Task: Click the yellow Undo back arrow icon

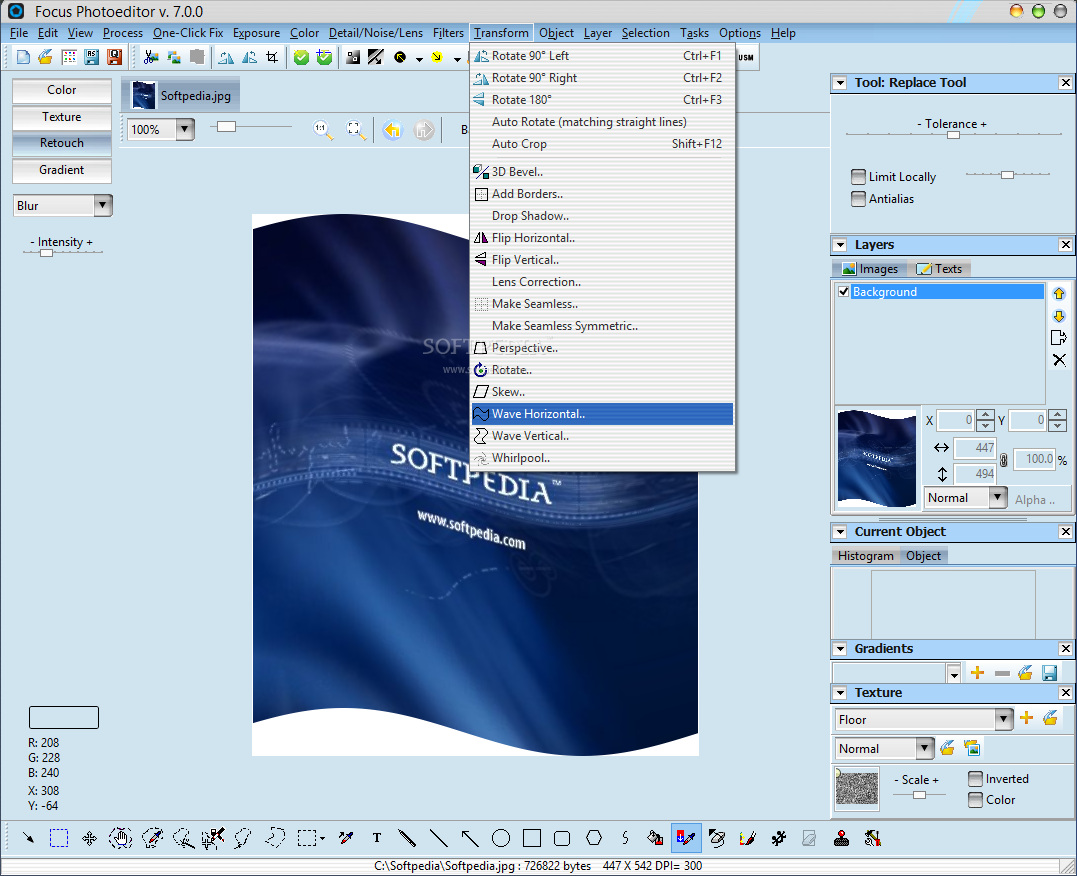Action: click(392, 130)
